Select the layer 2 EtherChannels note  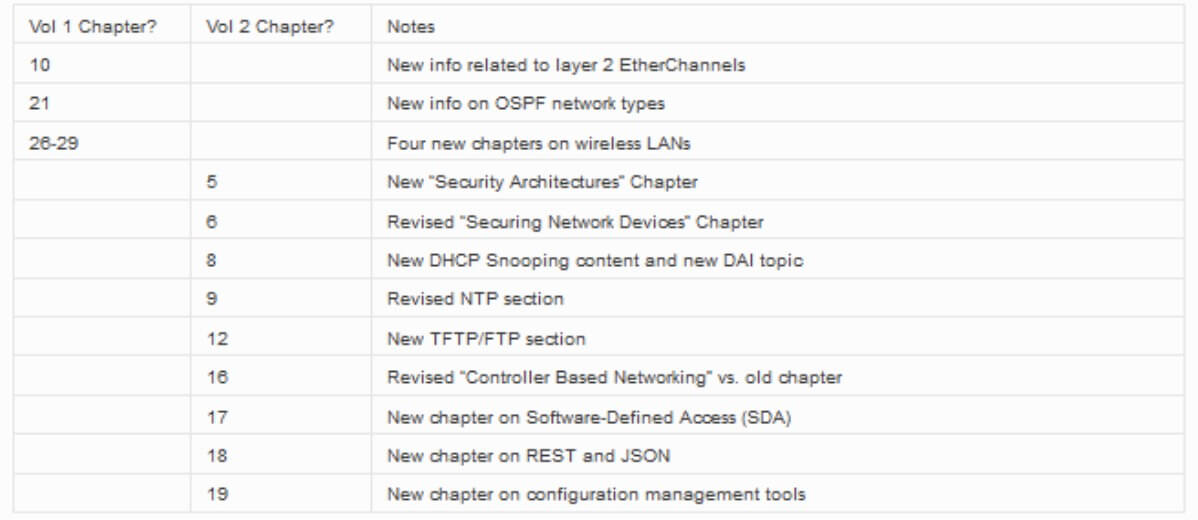(565, 65)
